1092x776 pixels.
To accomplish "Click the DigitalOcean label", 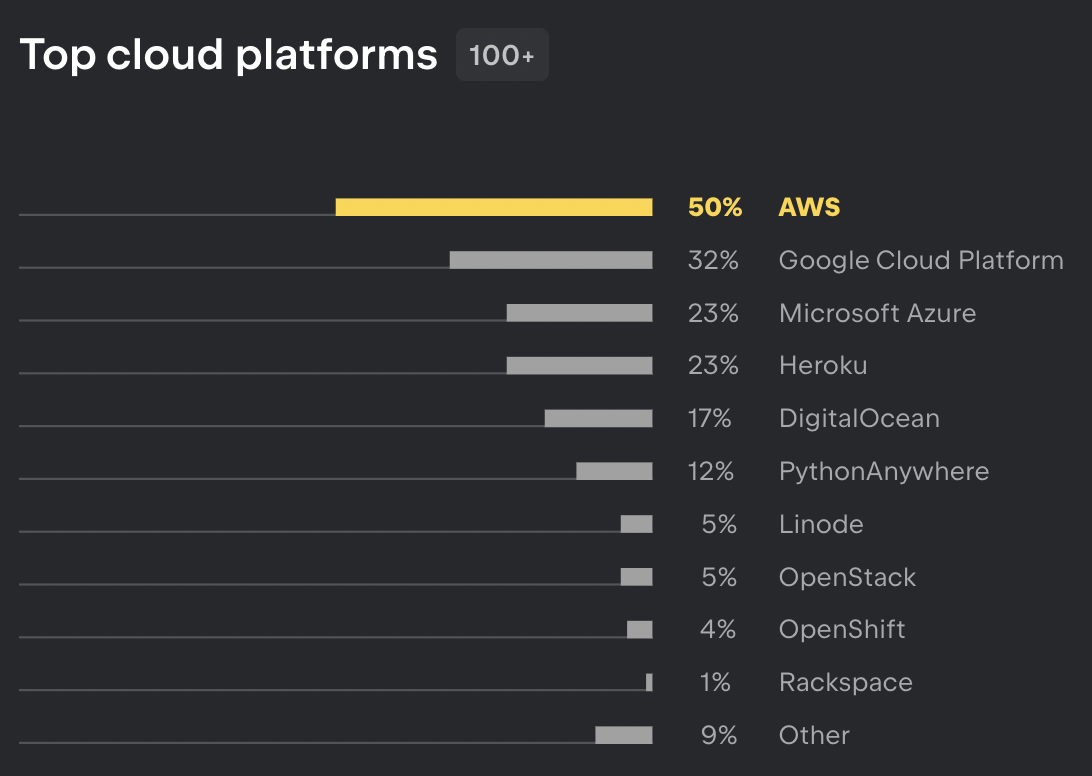I will (x=859, y=418).
